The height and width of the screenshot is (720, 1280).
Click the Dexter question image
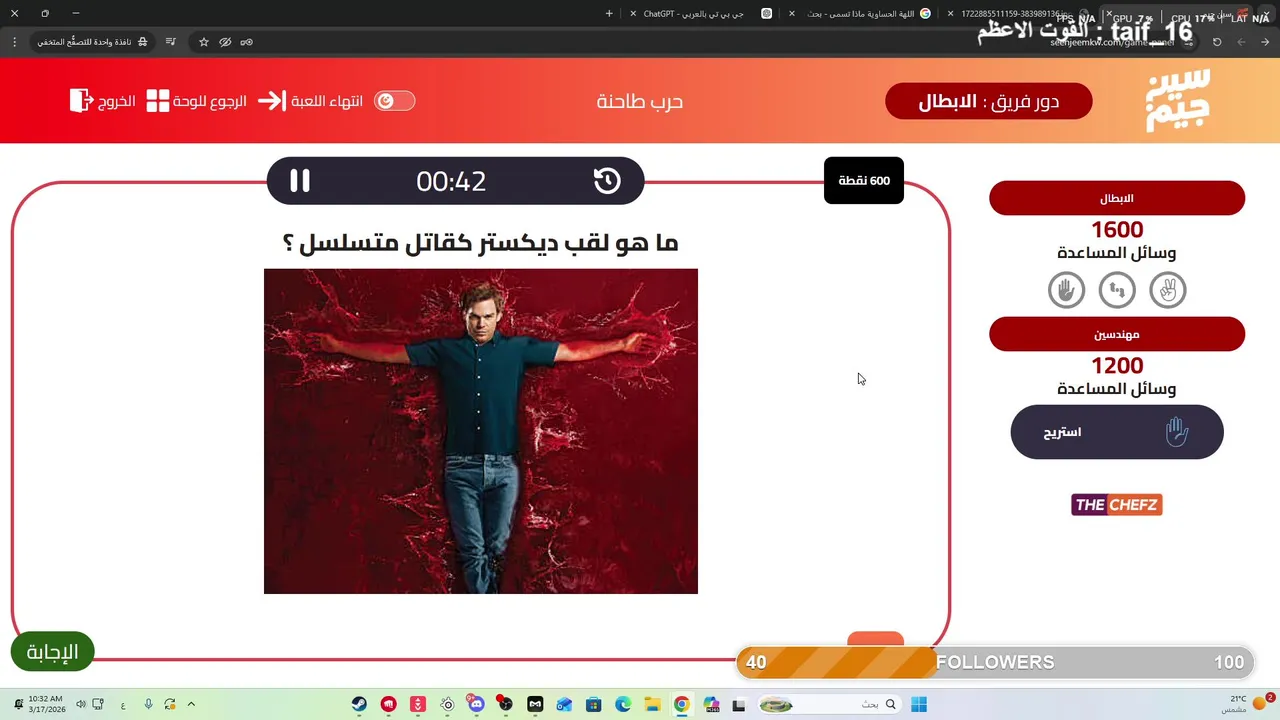pos(481,431)
